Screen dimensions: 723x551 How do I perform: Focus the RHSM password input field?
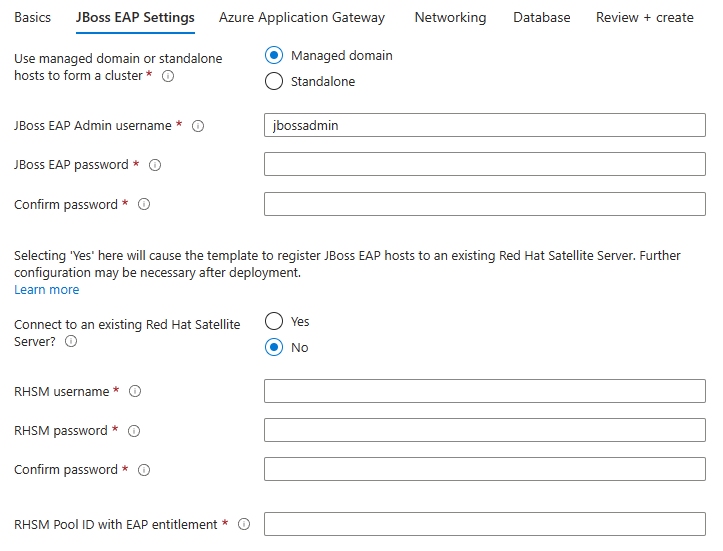[x=485, y=430]
